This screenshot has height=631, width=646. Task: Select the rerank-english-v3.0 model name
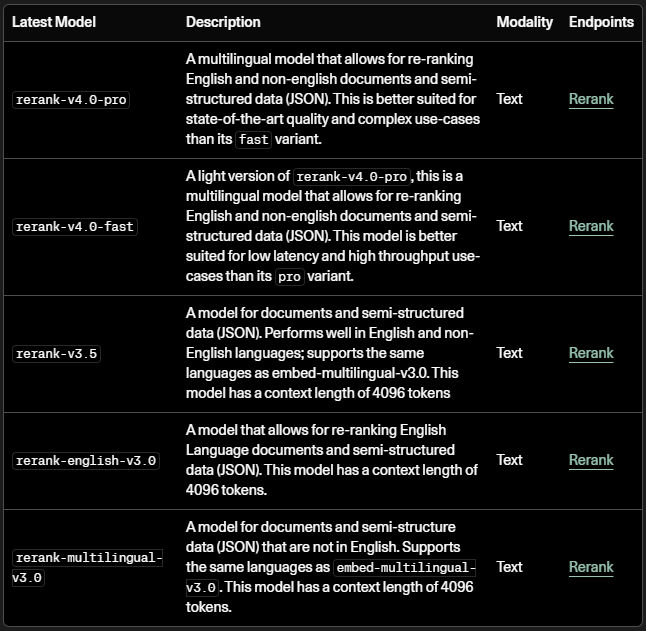pyautogui.click(x=86, y=461)
